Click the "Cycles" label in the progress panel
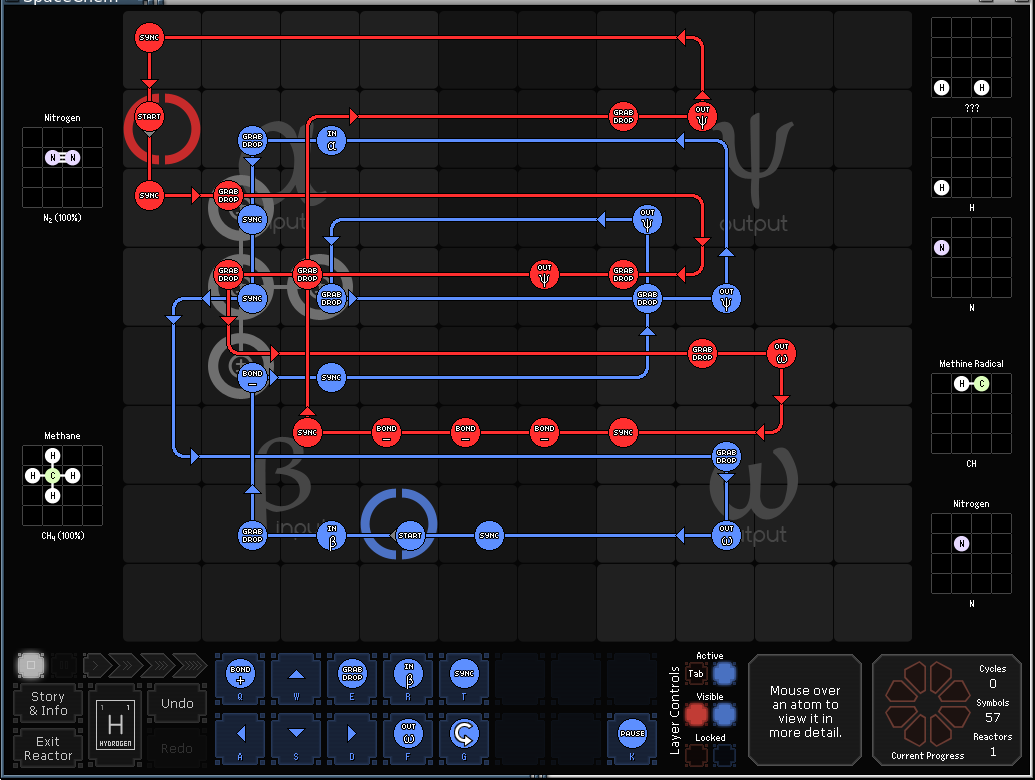 [992, 668]
